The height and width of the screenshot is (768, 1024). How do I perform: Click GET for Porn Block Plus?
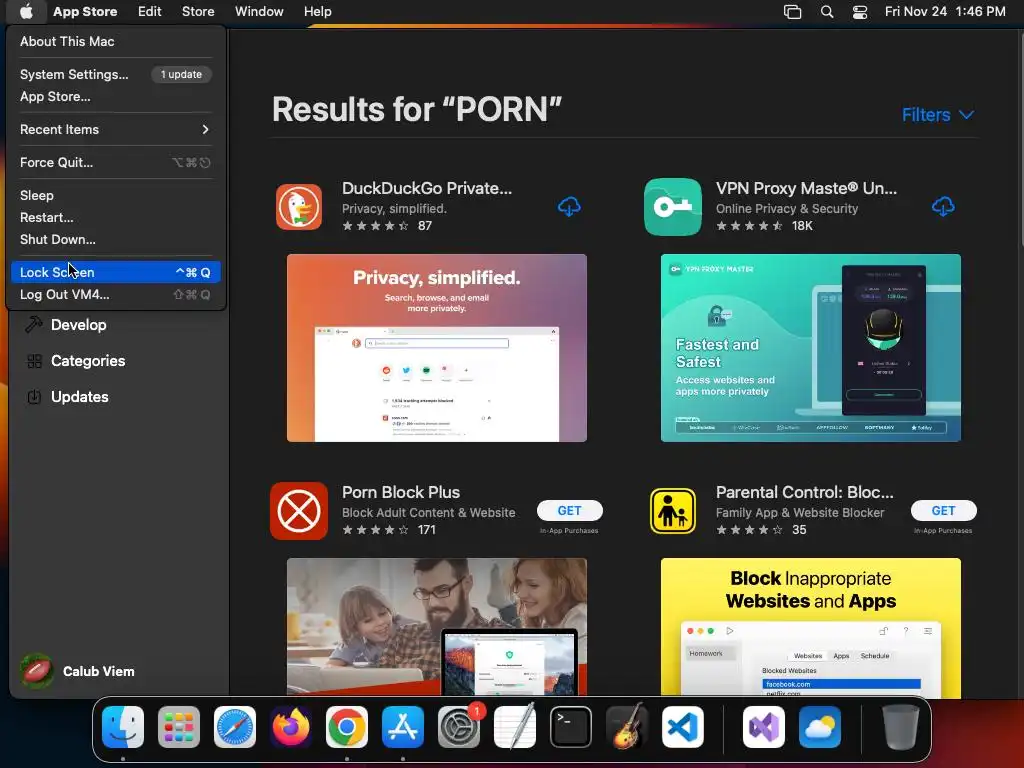coord(569,511)
